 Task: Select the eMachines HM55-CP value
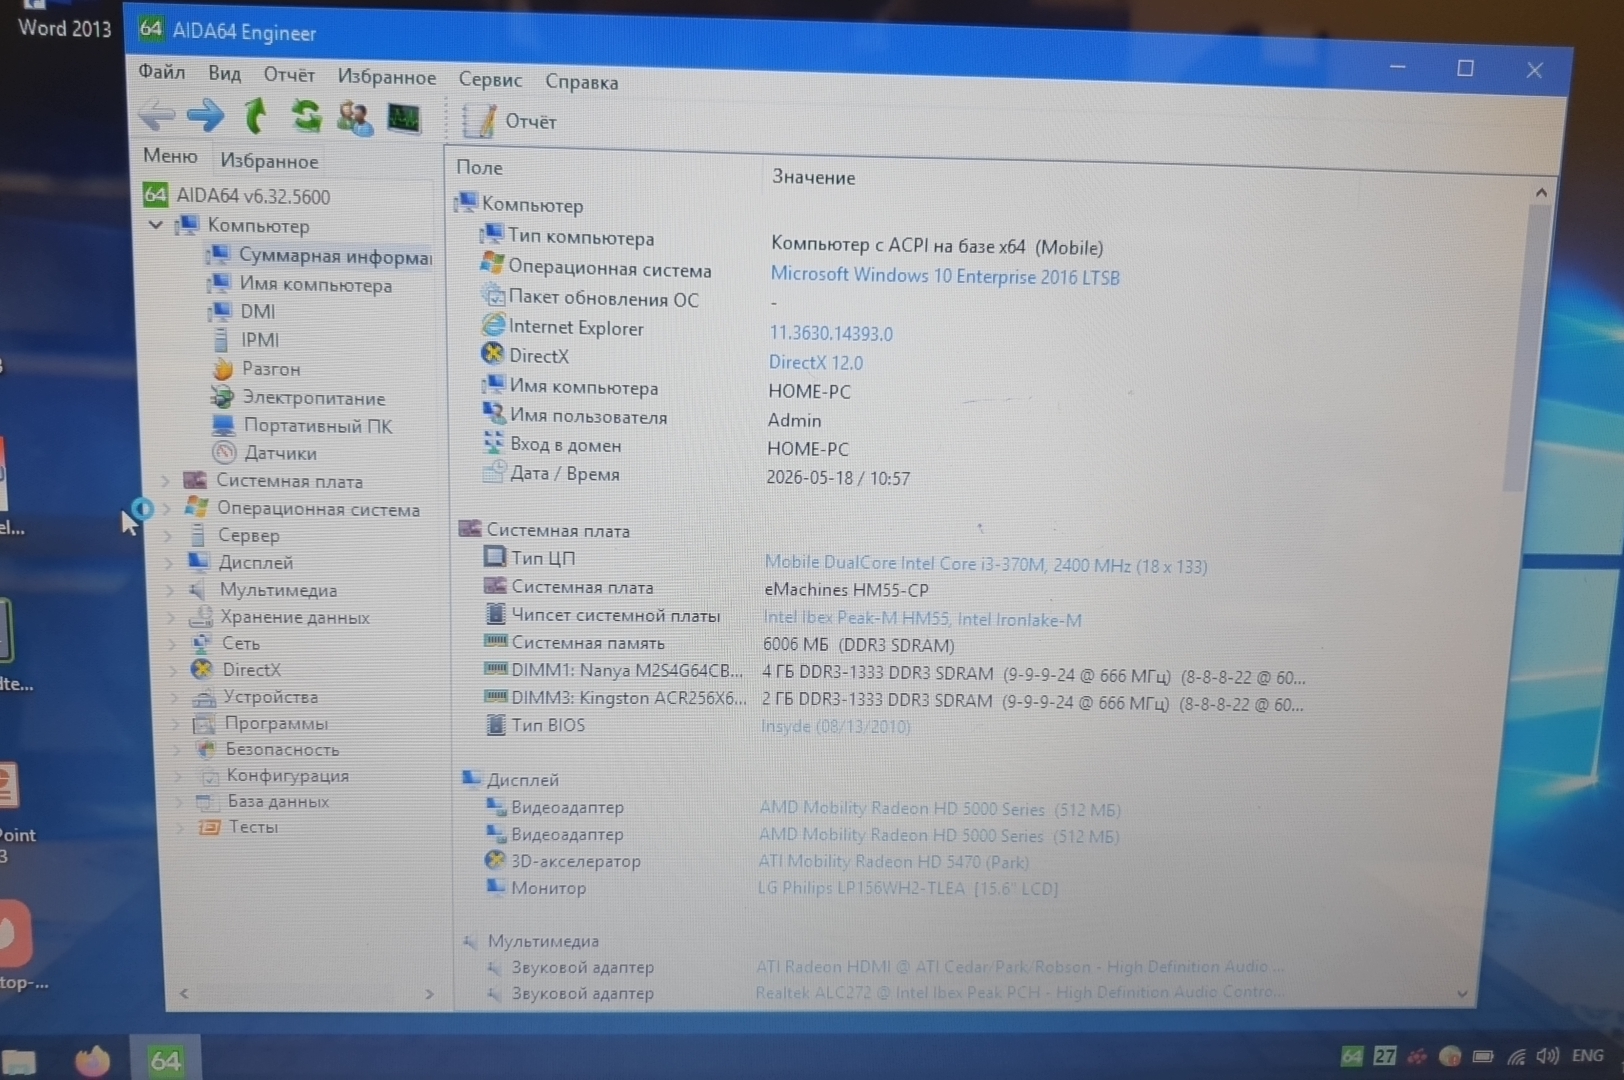846,590
